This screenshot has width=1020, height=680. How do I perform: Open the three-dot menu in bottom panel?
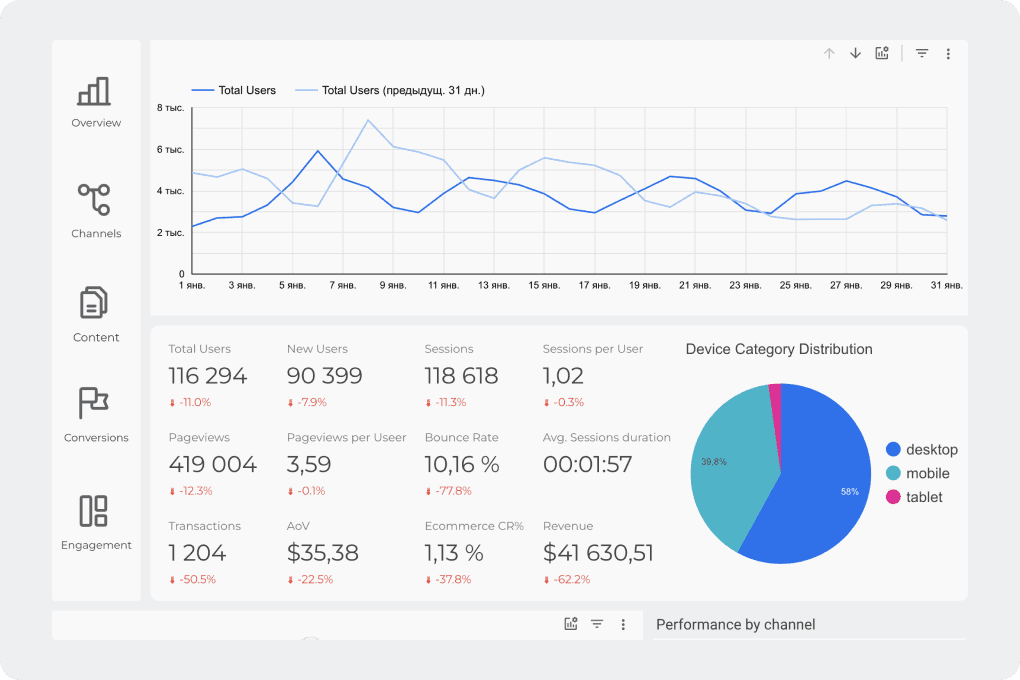623,625
